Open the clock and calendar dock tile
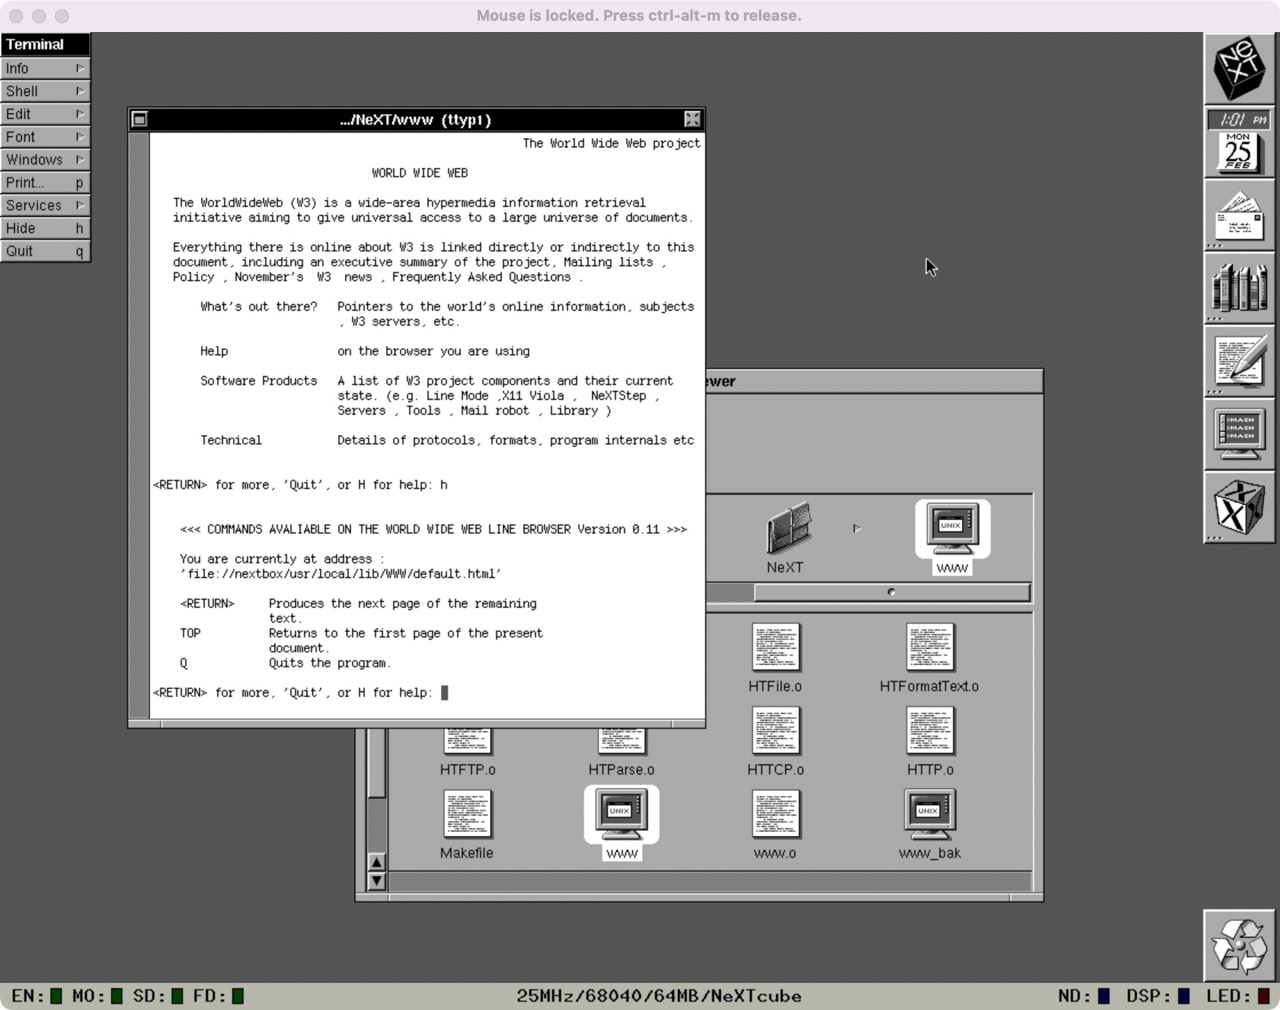 [1239, 142]
